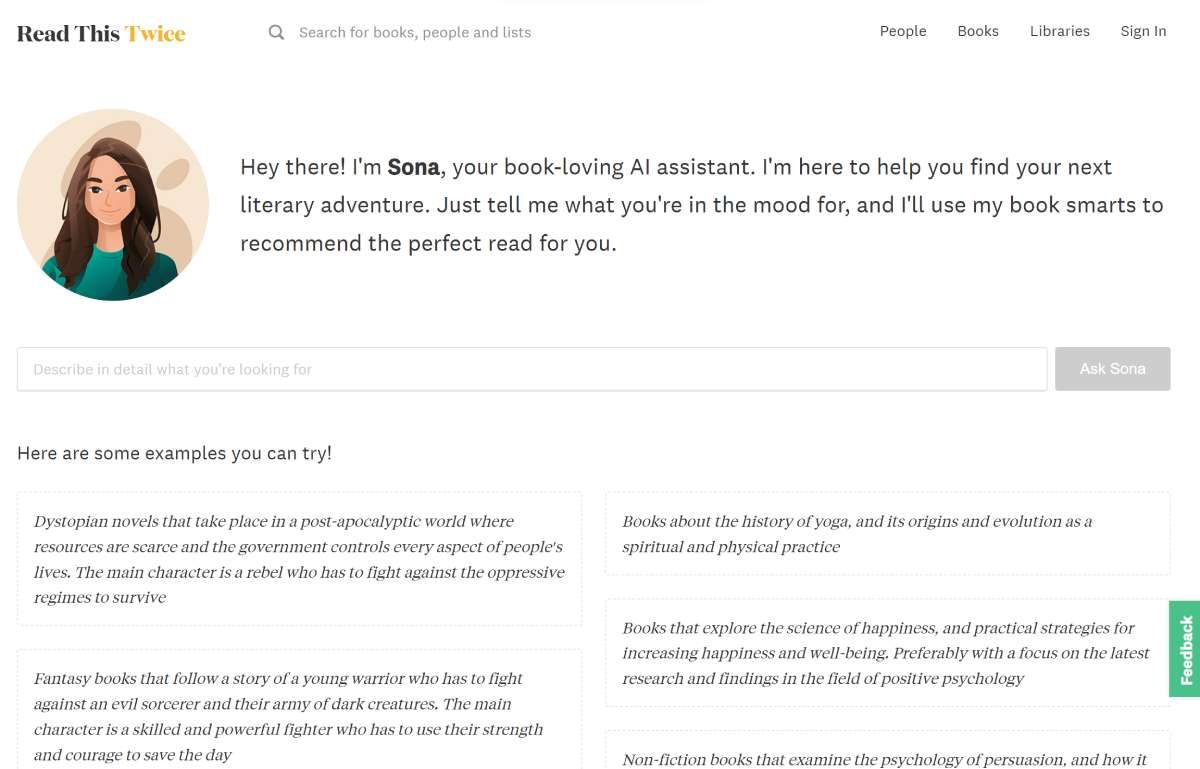Image resolution: width=1200 pixels, height=769 pixels.
Task: Select the fantasy young warrior example
Action: [x=299, y=715]
